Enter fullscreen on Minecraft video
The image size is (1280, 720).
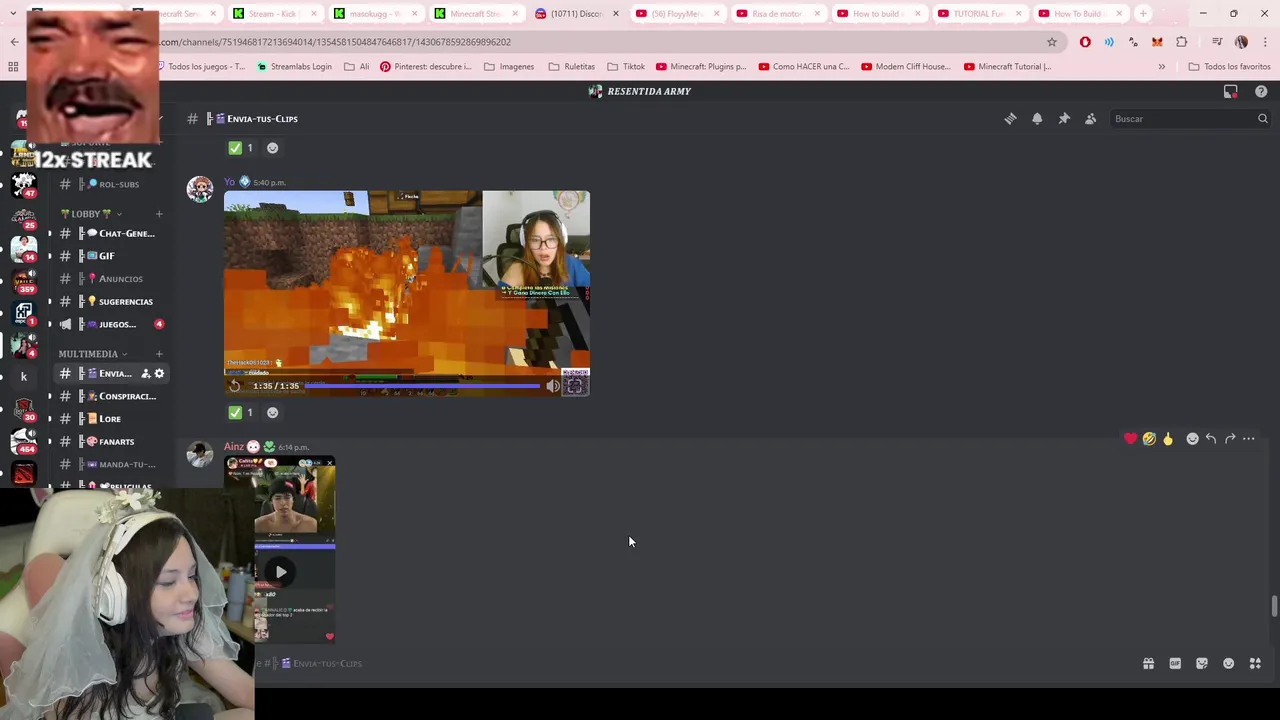pos(575,386)
